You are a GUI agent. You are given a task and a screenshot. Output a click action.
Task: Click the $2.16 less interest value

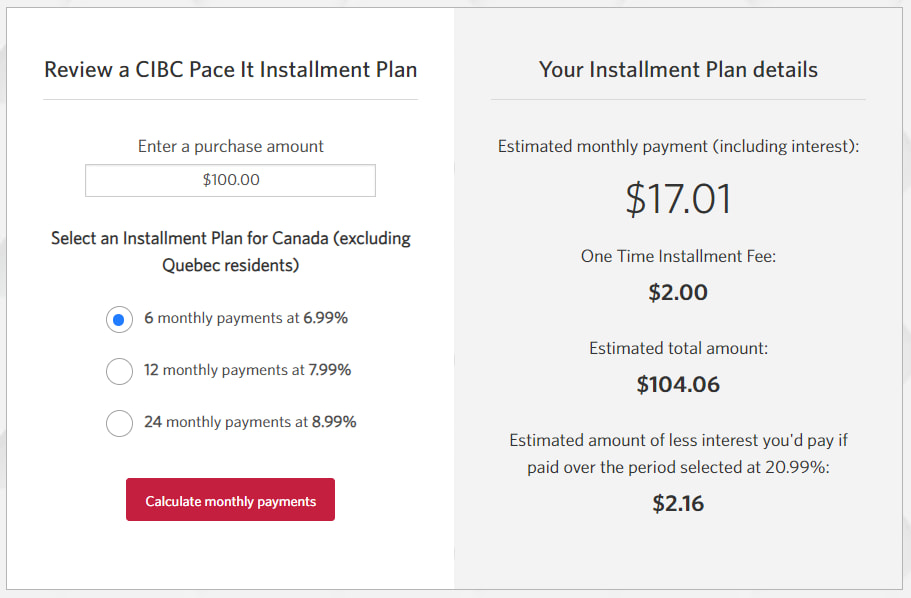(678, 503)
